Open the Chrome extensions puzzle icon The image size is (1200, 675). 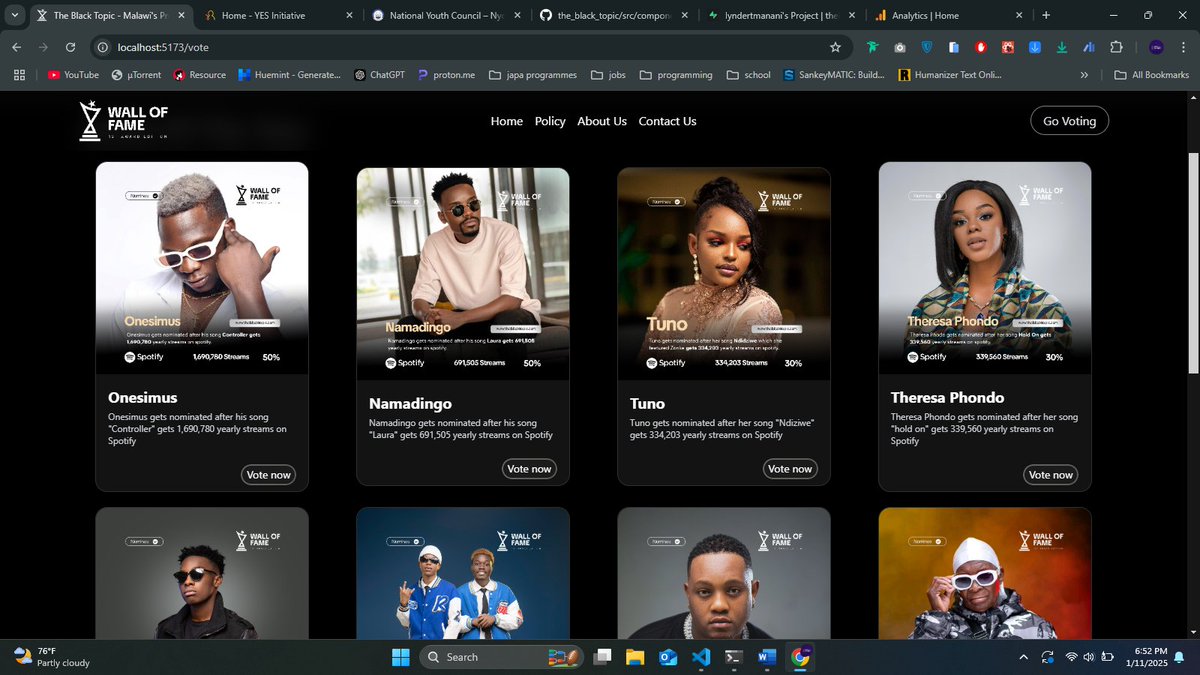[x=1116, y=47]
